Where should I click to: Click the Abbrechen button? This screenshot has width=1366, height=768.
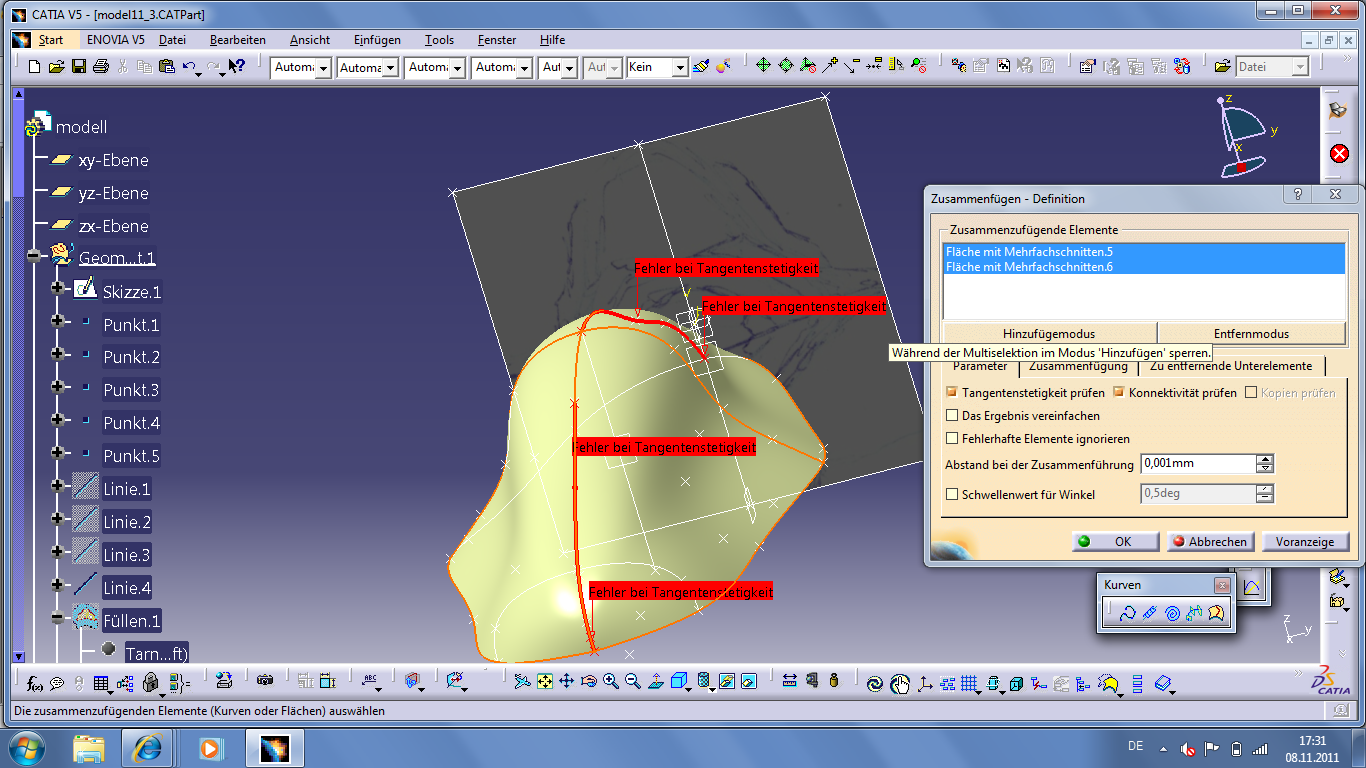[1209, 541]
